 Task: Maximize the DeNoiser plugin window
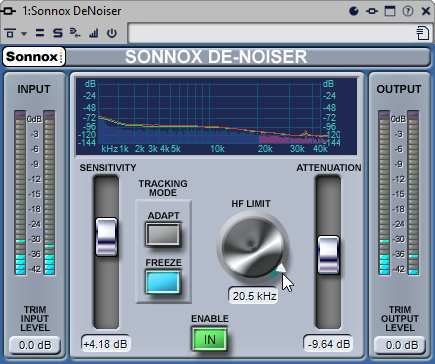tap(390, 11)
